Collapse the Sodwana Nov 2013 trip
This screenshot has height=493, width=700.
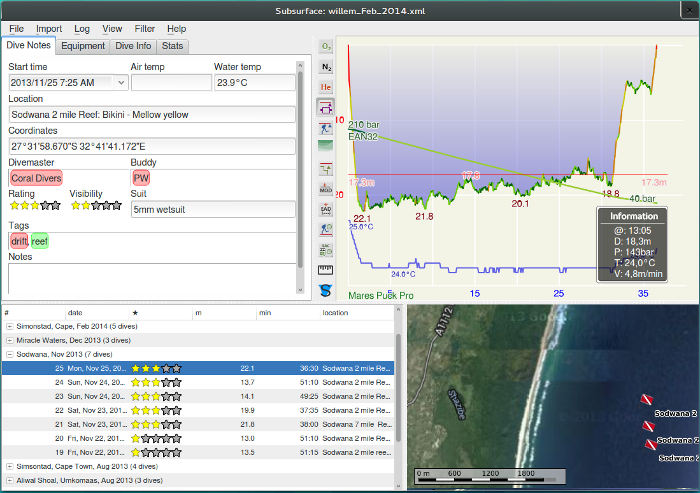[10, 354]
